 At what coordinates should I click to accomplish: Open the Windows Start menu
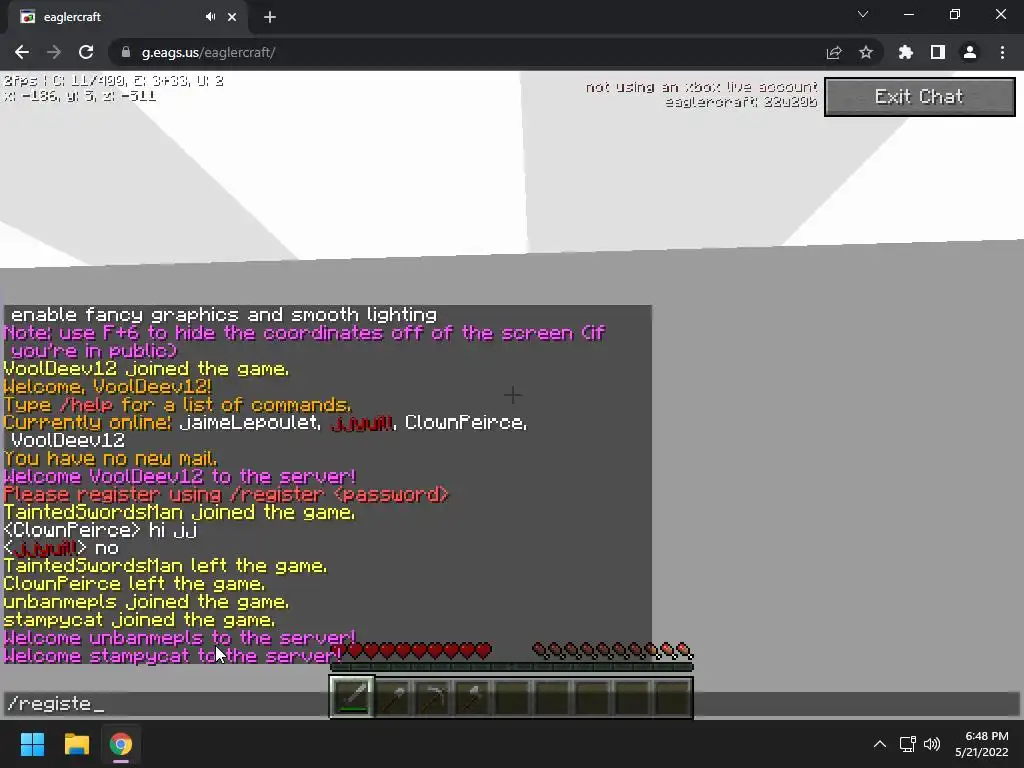click(32, 744)
